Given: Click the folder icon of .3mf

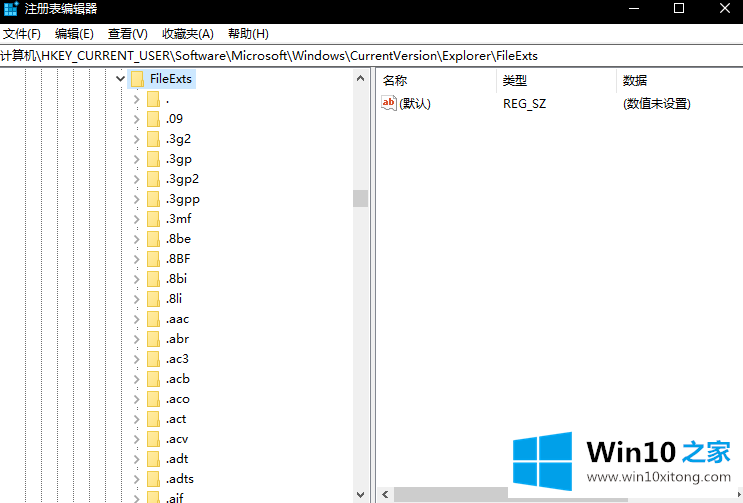Looking at the screenshot, I should pos(153,219).
